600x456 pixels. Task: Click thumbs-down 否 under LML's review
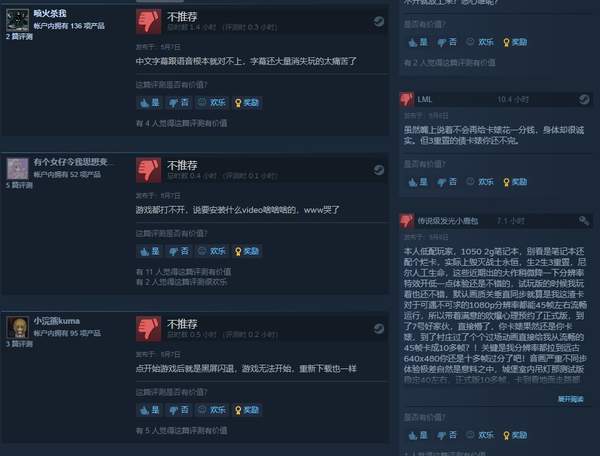[x=447, y=182]
